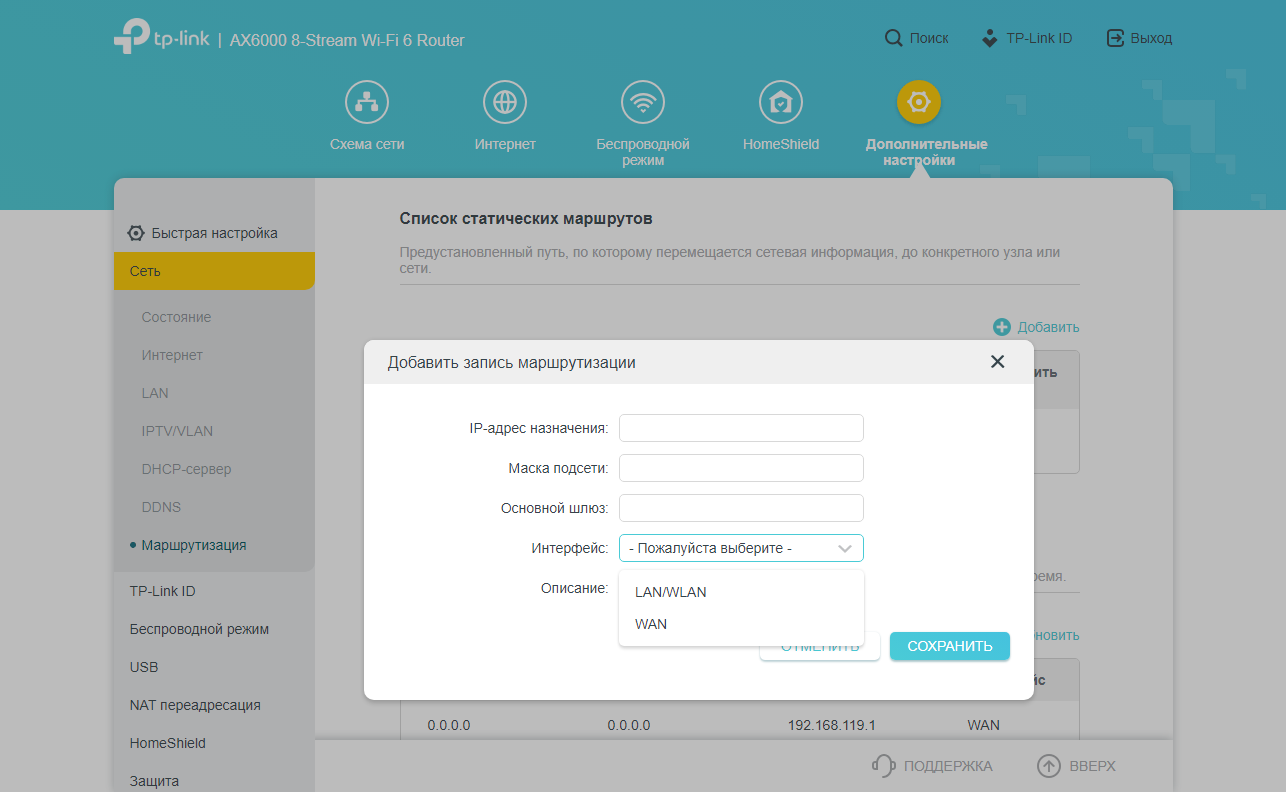Click the ПОДДЕРЖКА headset icon
Image resolution: width=1286 pixels, height=792 pixels.
884,766
